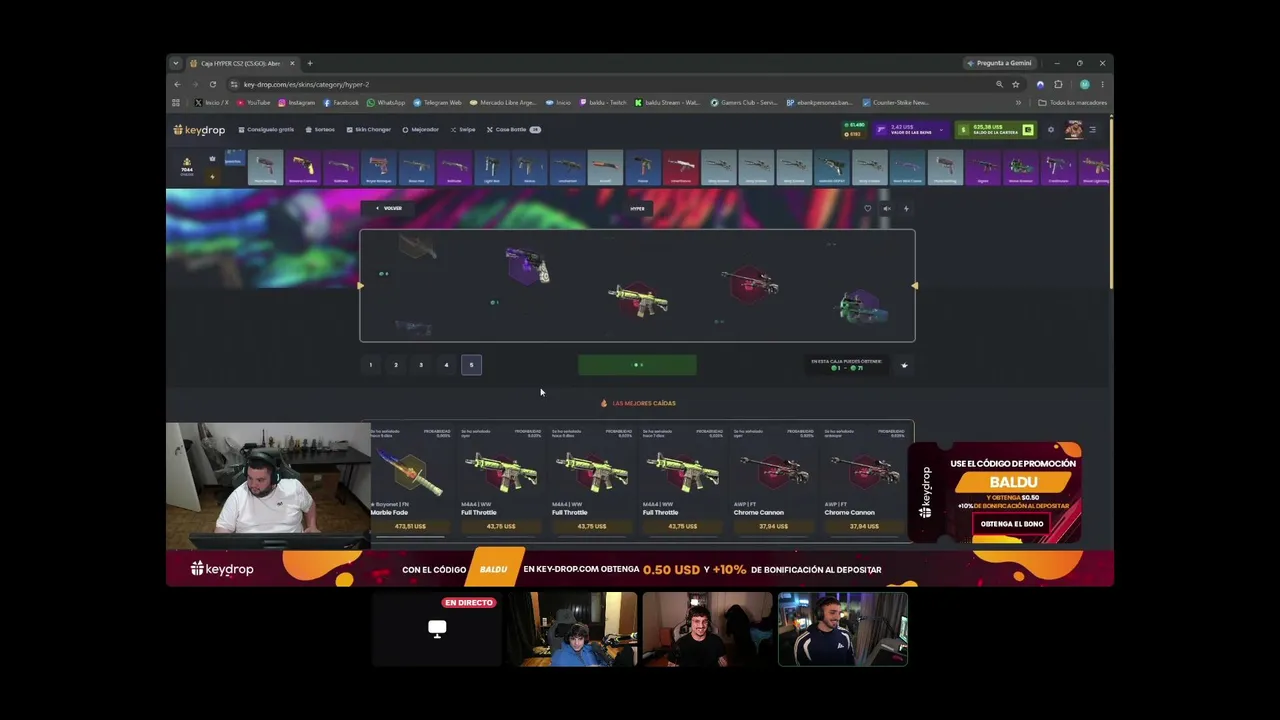Viewport: 1280px width, 720px height.
Task: Open the Chrome extensions puzzle icon
Action: pos(1058,84)
